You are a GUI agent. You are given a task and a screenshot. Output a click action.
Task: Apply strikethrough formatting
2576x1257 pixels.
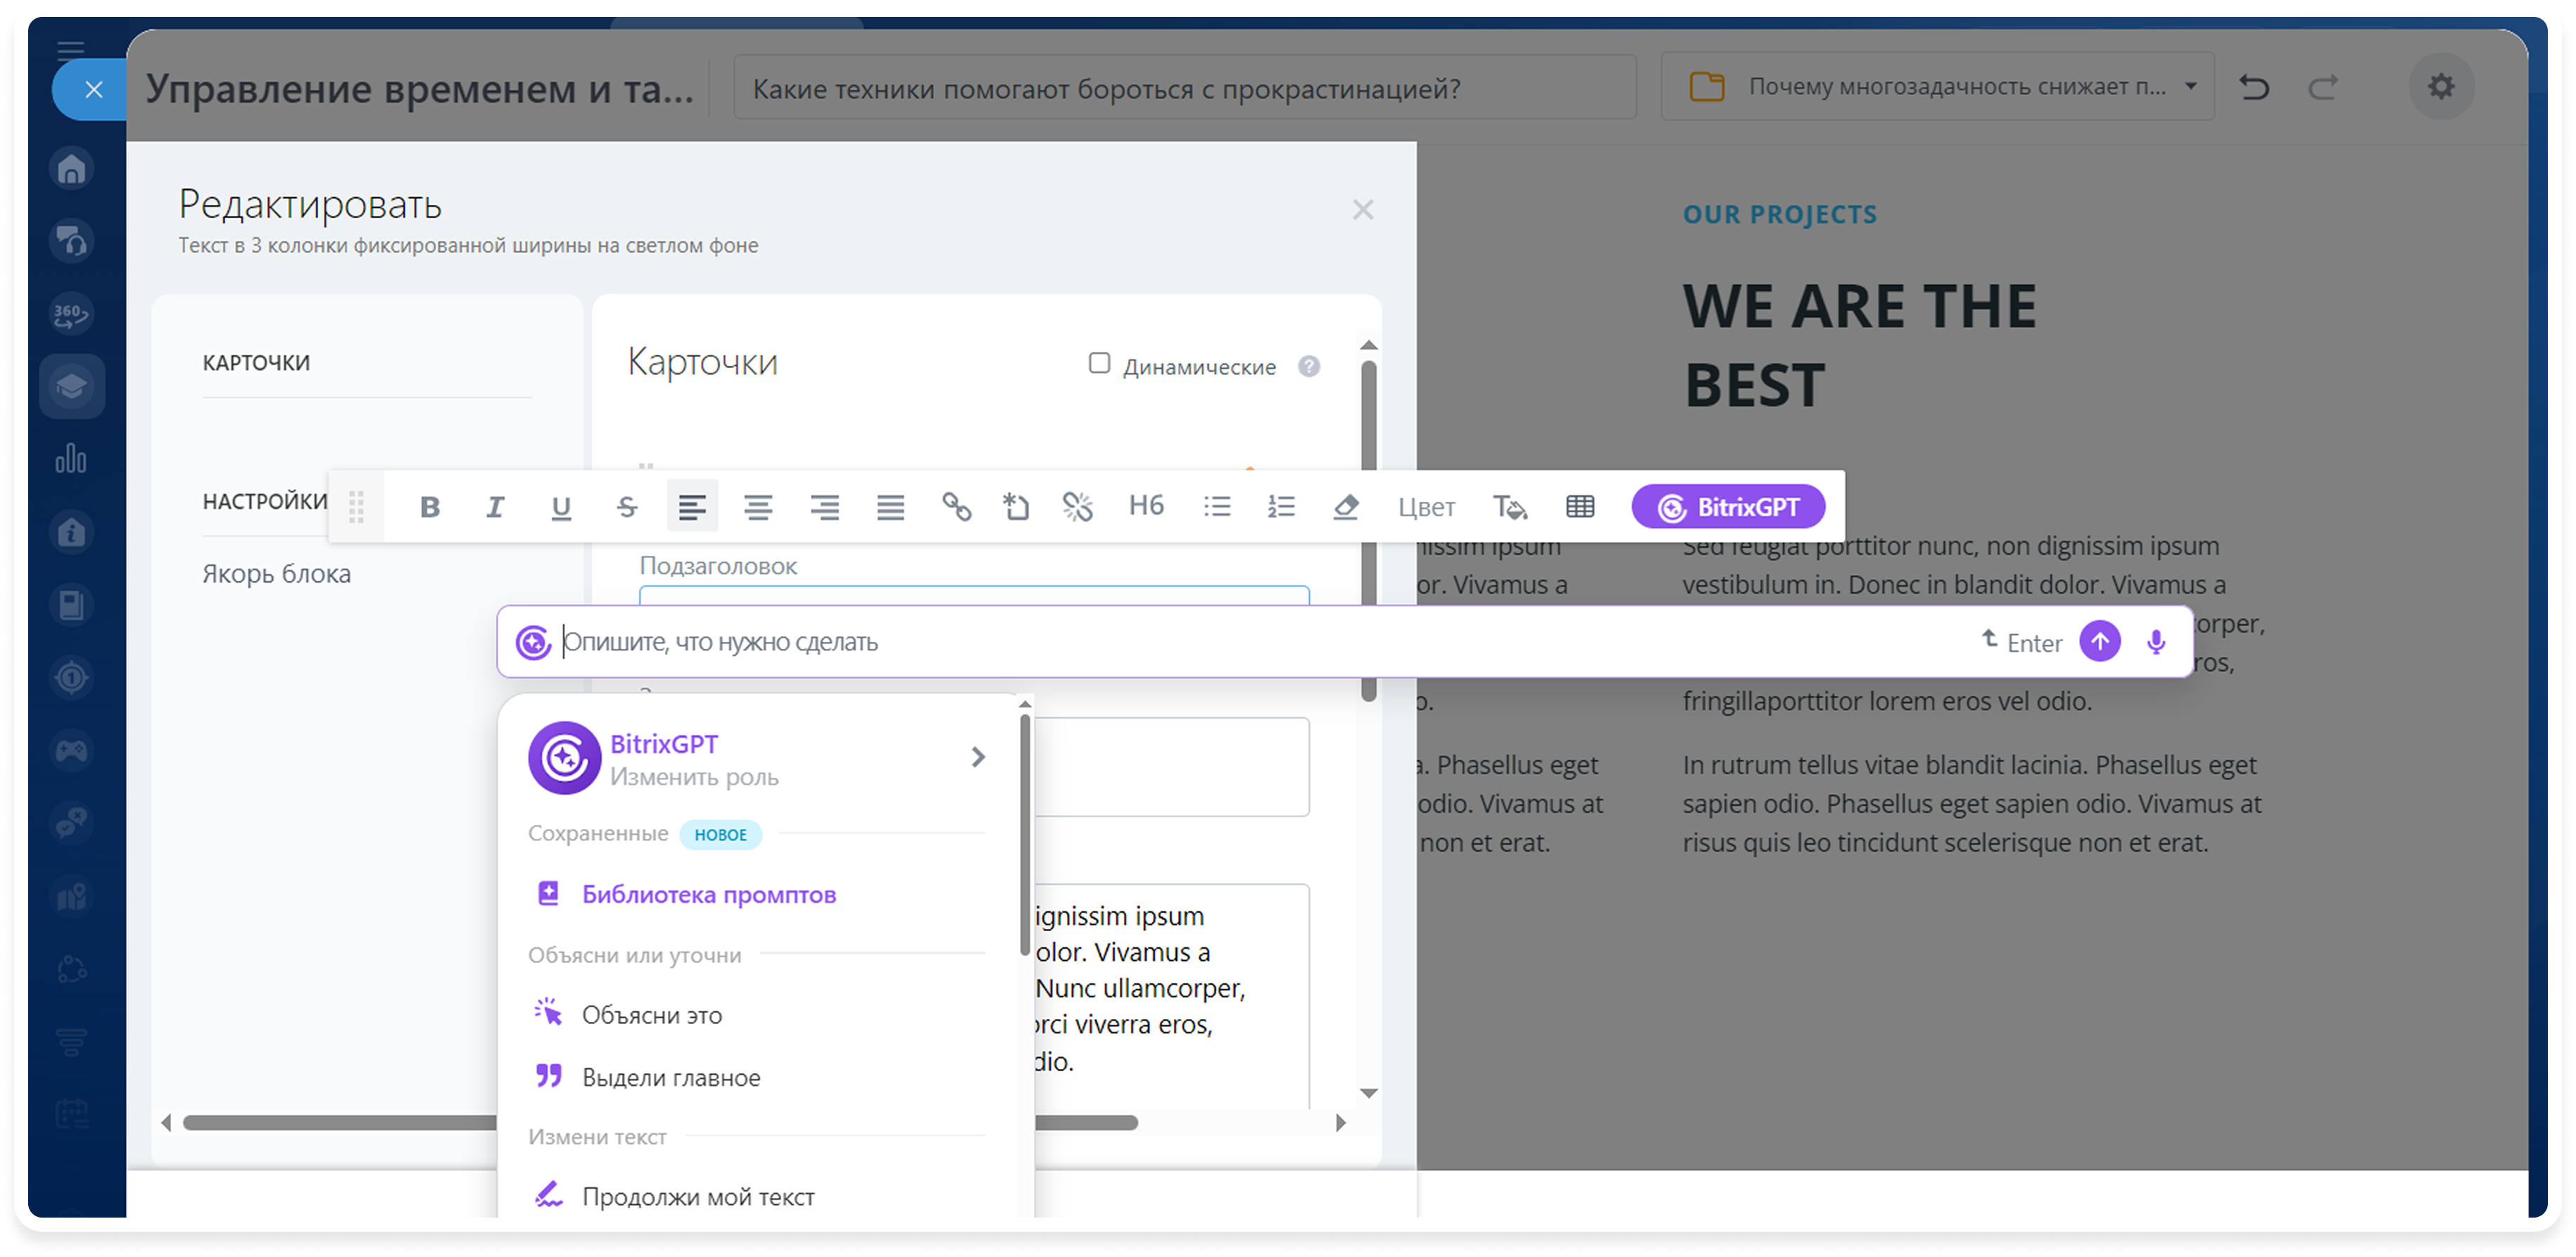(627, 507)
